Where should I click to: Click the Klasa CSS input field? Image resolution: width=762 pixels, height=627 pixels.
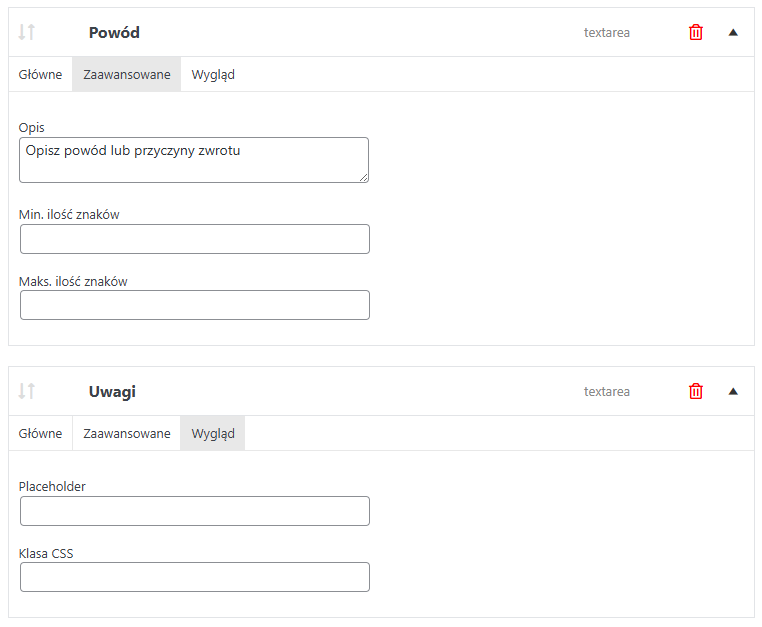point(195,577)
